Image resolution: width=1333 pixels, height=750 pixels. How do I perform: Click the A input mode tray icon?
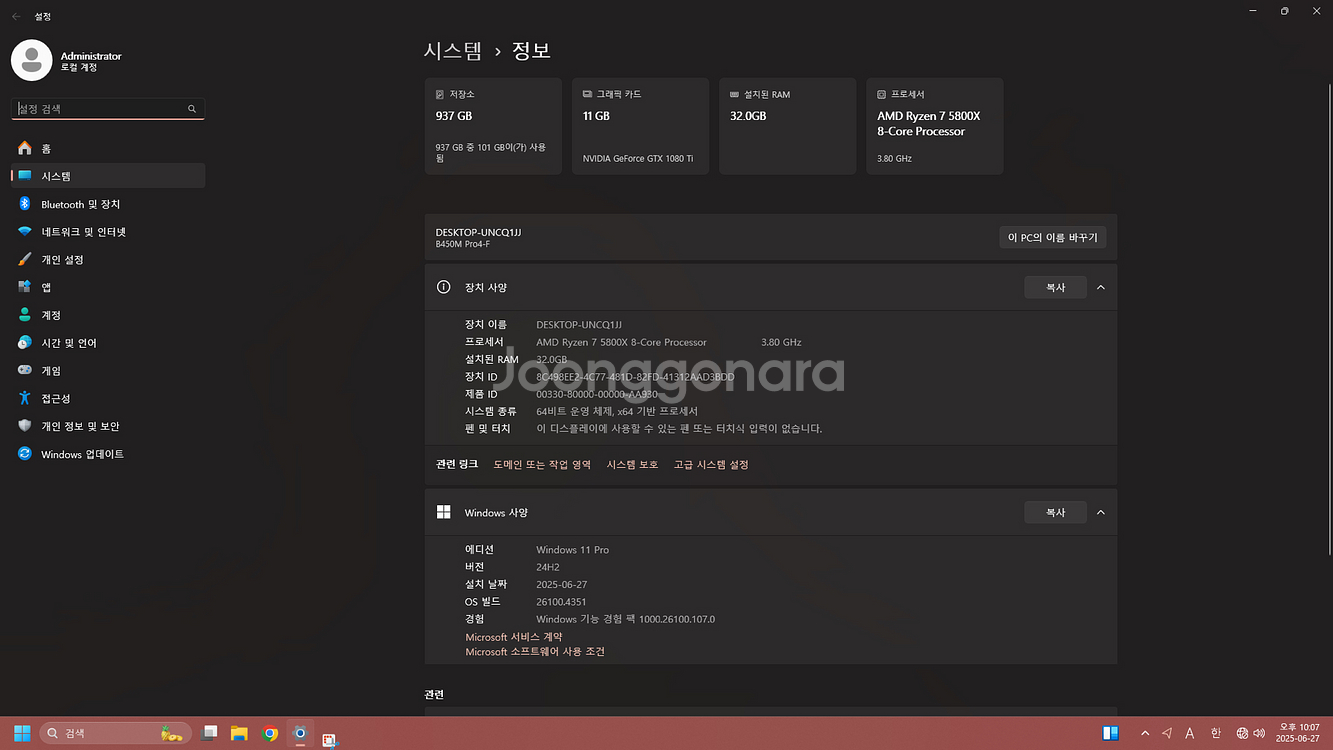(x=1190, y=733)
